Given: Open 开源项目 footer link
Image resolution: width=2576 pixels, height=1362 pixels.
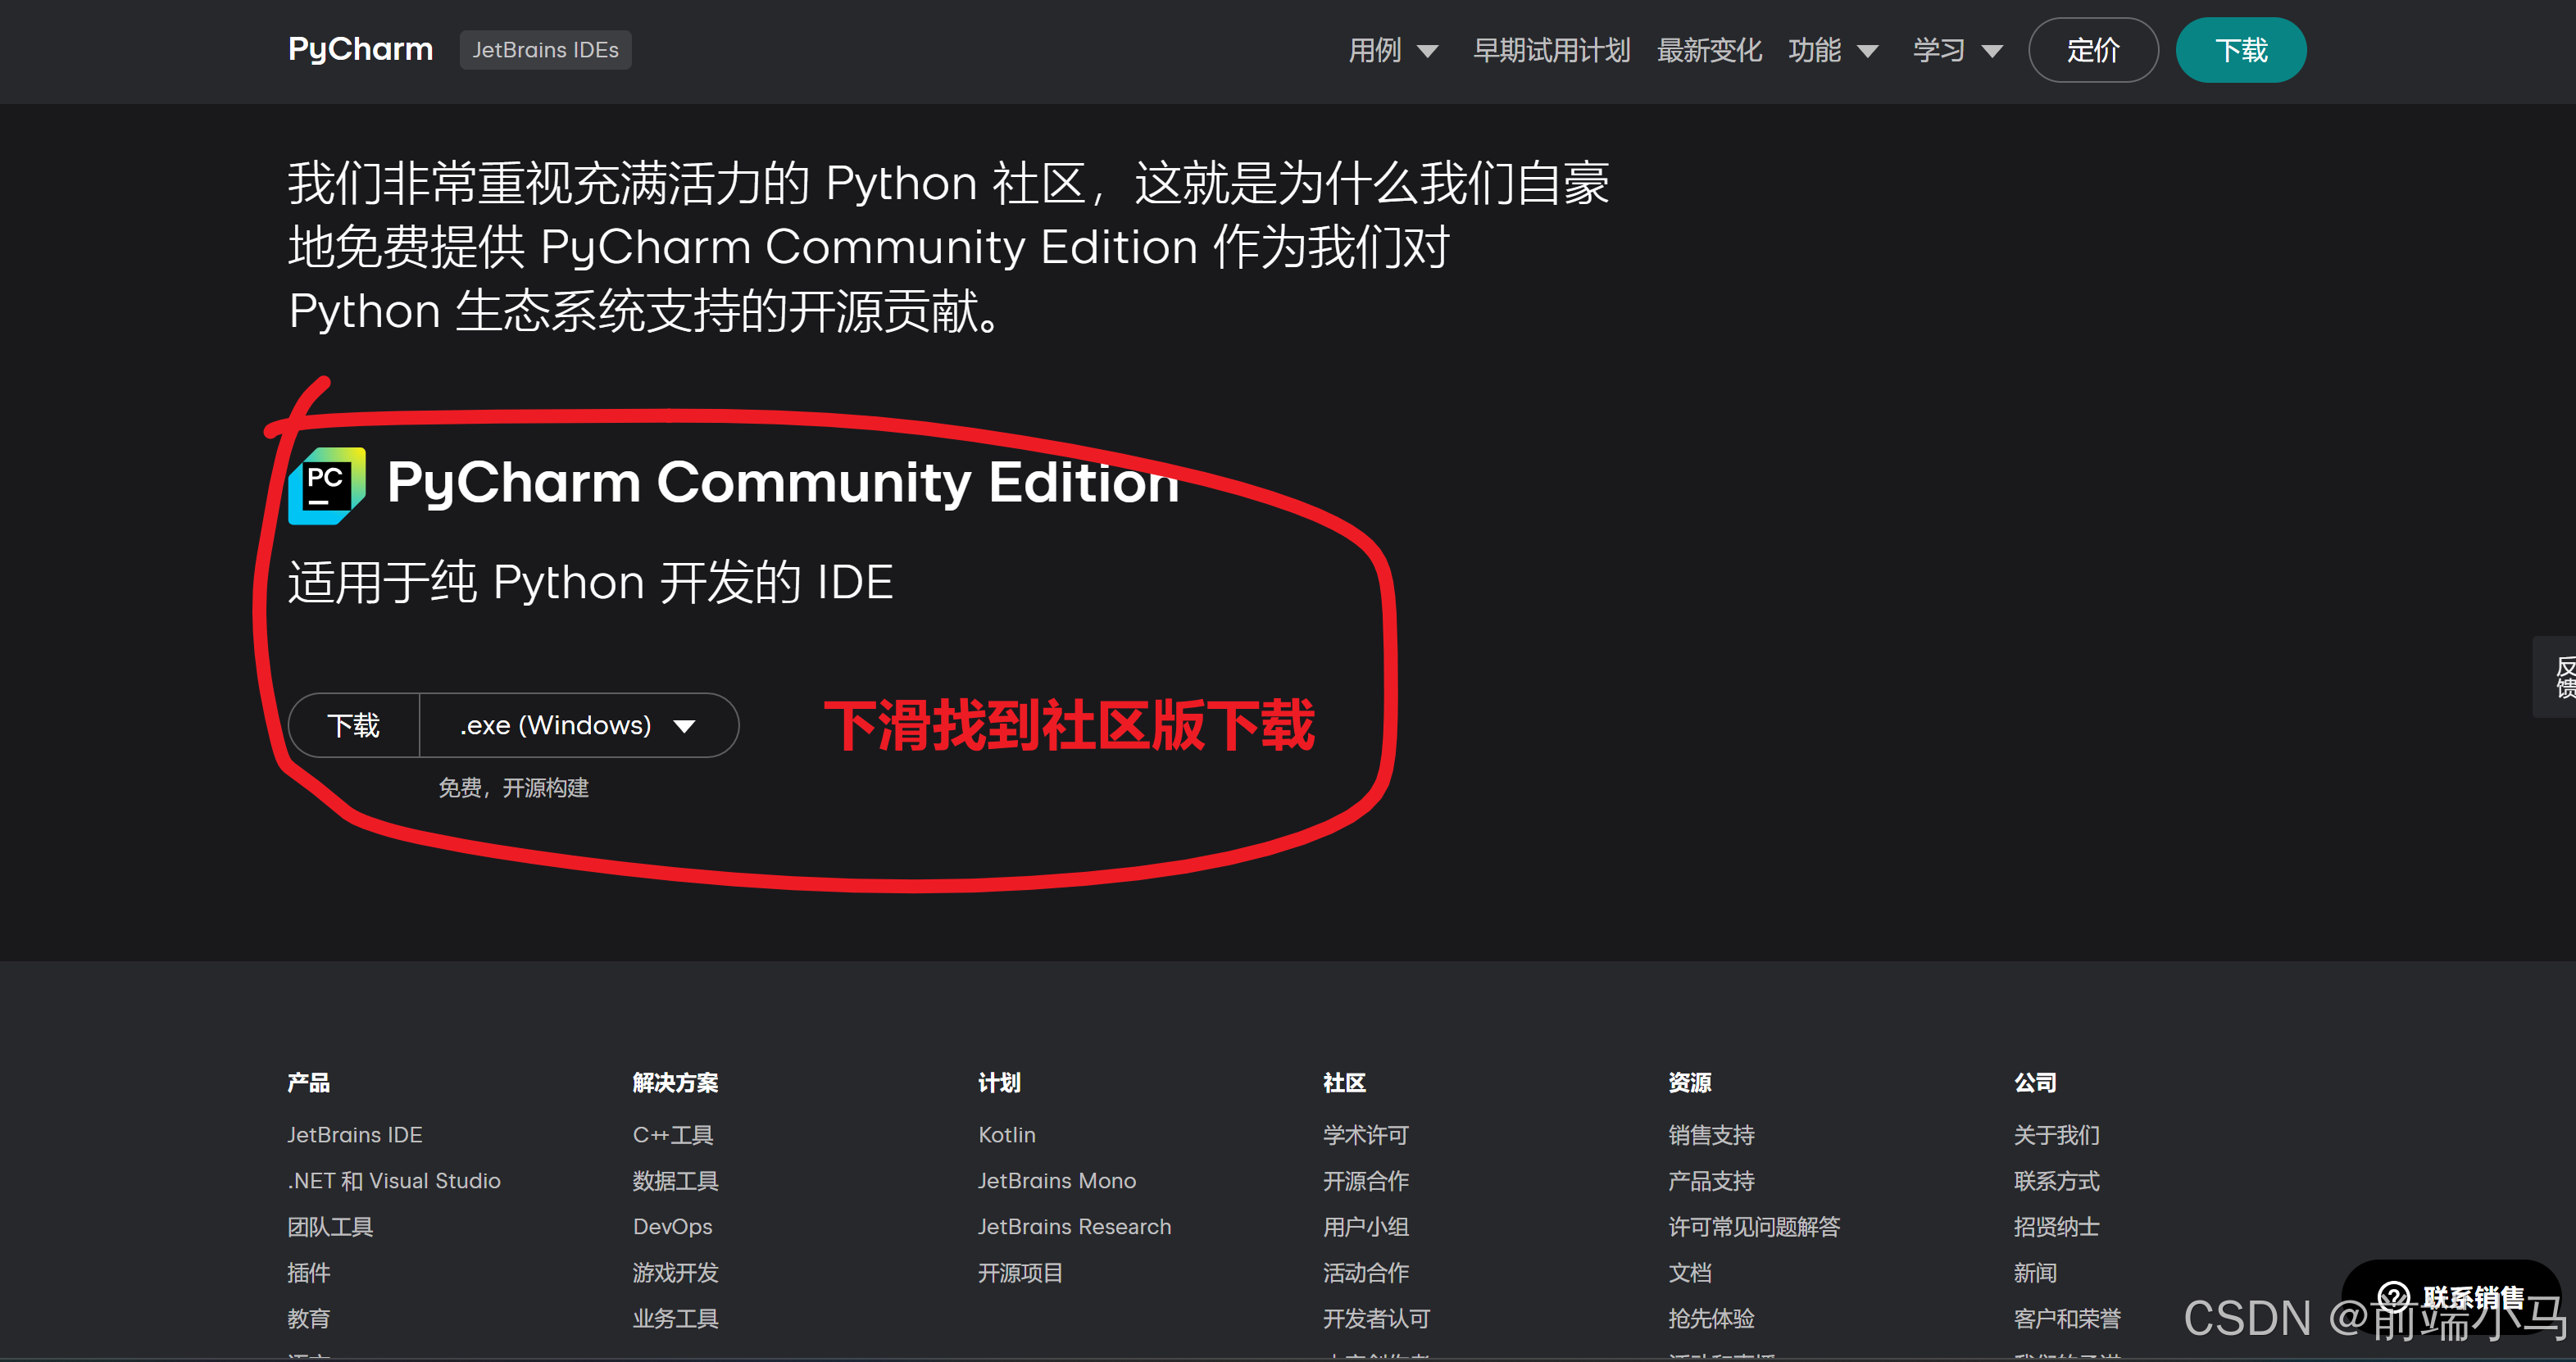Looking at the screenshot, I should [x=1021, y=1273].
